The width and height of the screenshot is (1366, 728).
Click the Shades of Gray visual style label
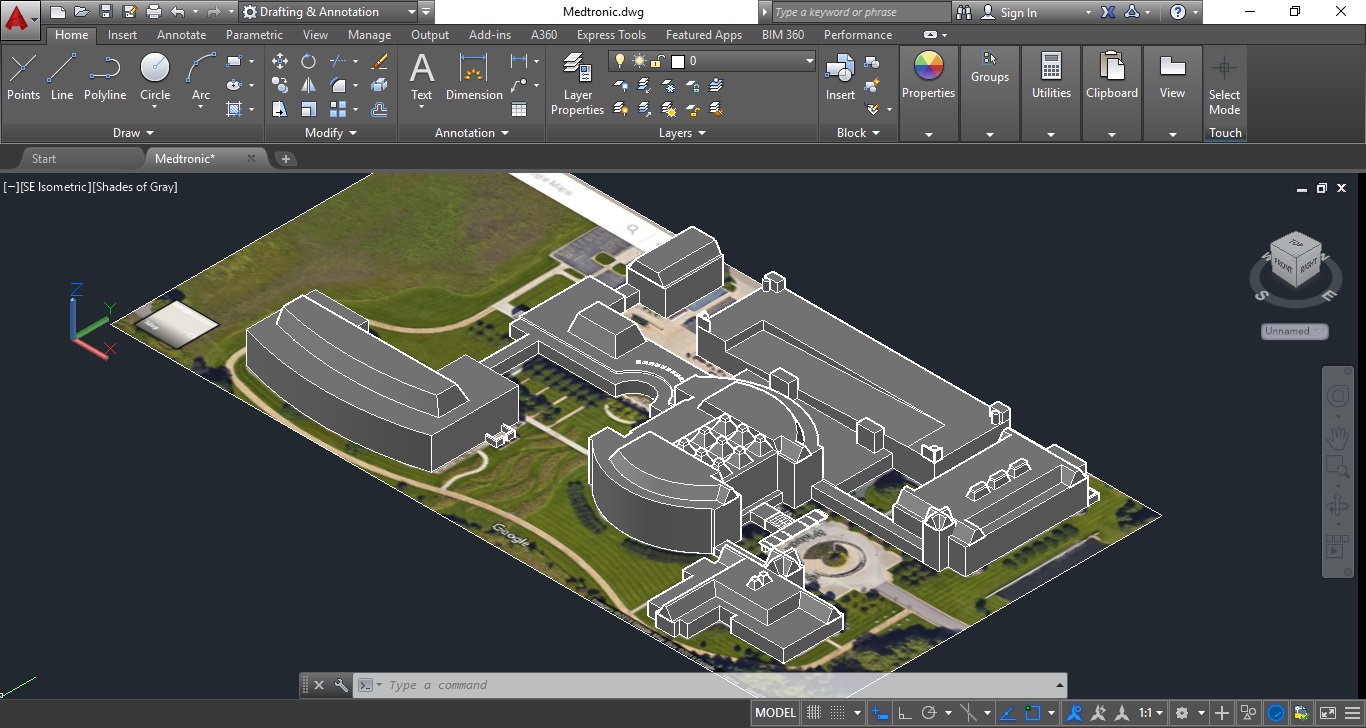tap(135, 187)
